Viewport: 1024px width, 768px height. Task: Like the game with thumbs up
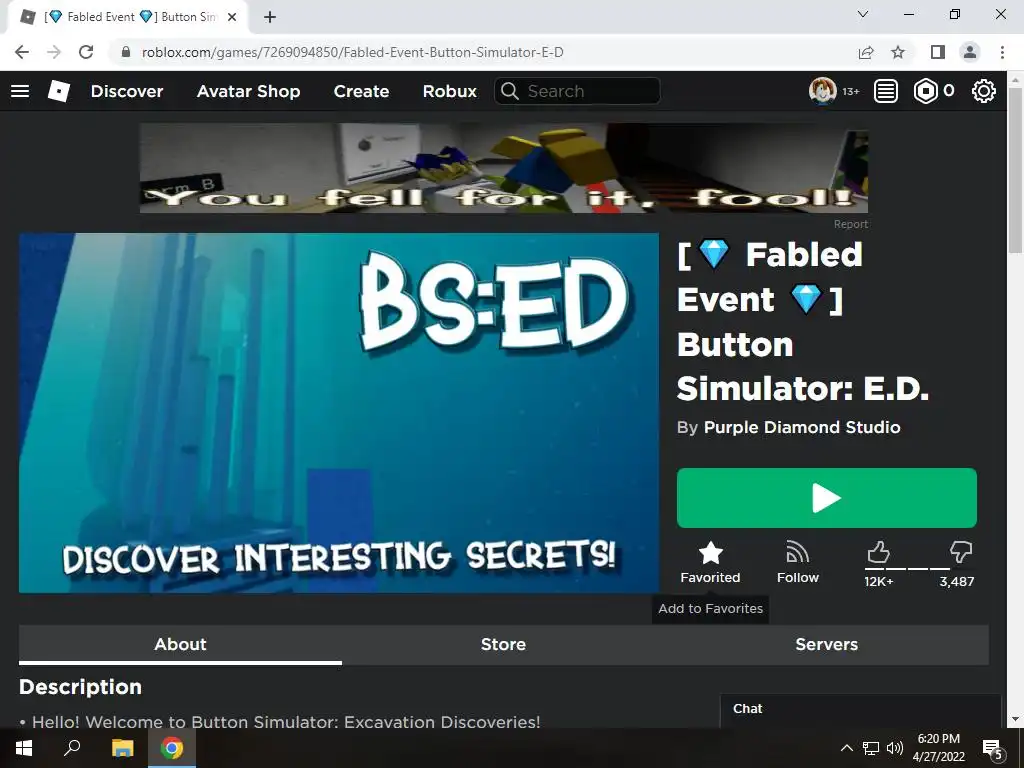(878, 552)
